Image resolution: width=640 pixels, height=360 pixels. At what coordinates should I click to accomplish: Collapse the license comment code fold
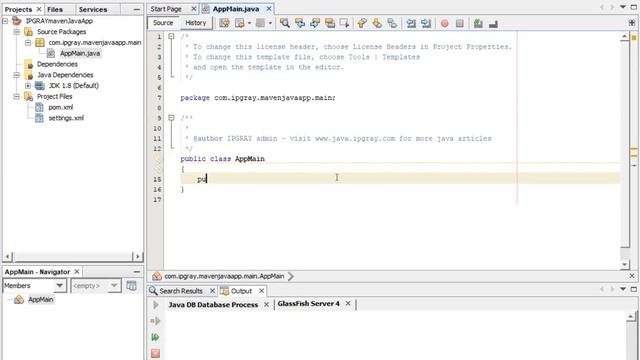171,36
